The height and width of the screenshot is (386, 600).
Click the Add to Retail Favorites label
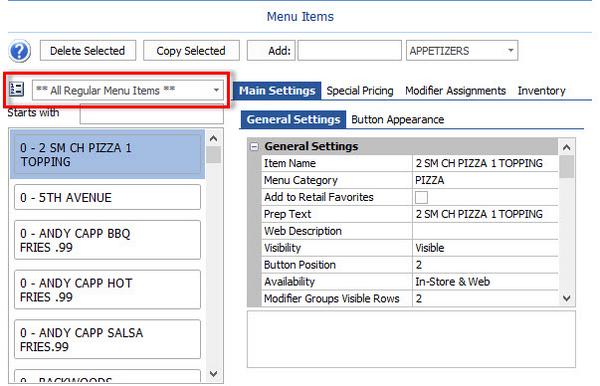319,197
